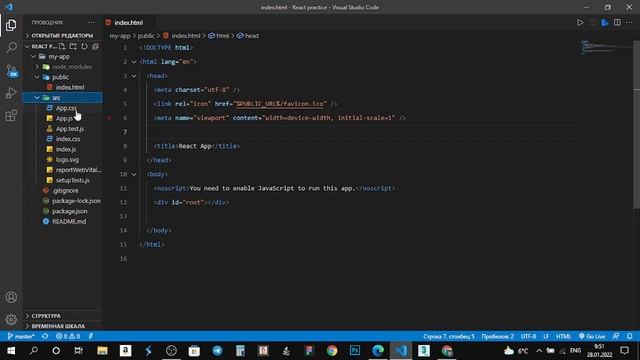The width and height of the screenshot is (640, 360).
Task: Open Source Control view in activity bar
Action: click(x=11, y=71)
